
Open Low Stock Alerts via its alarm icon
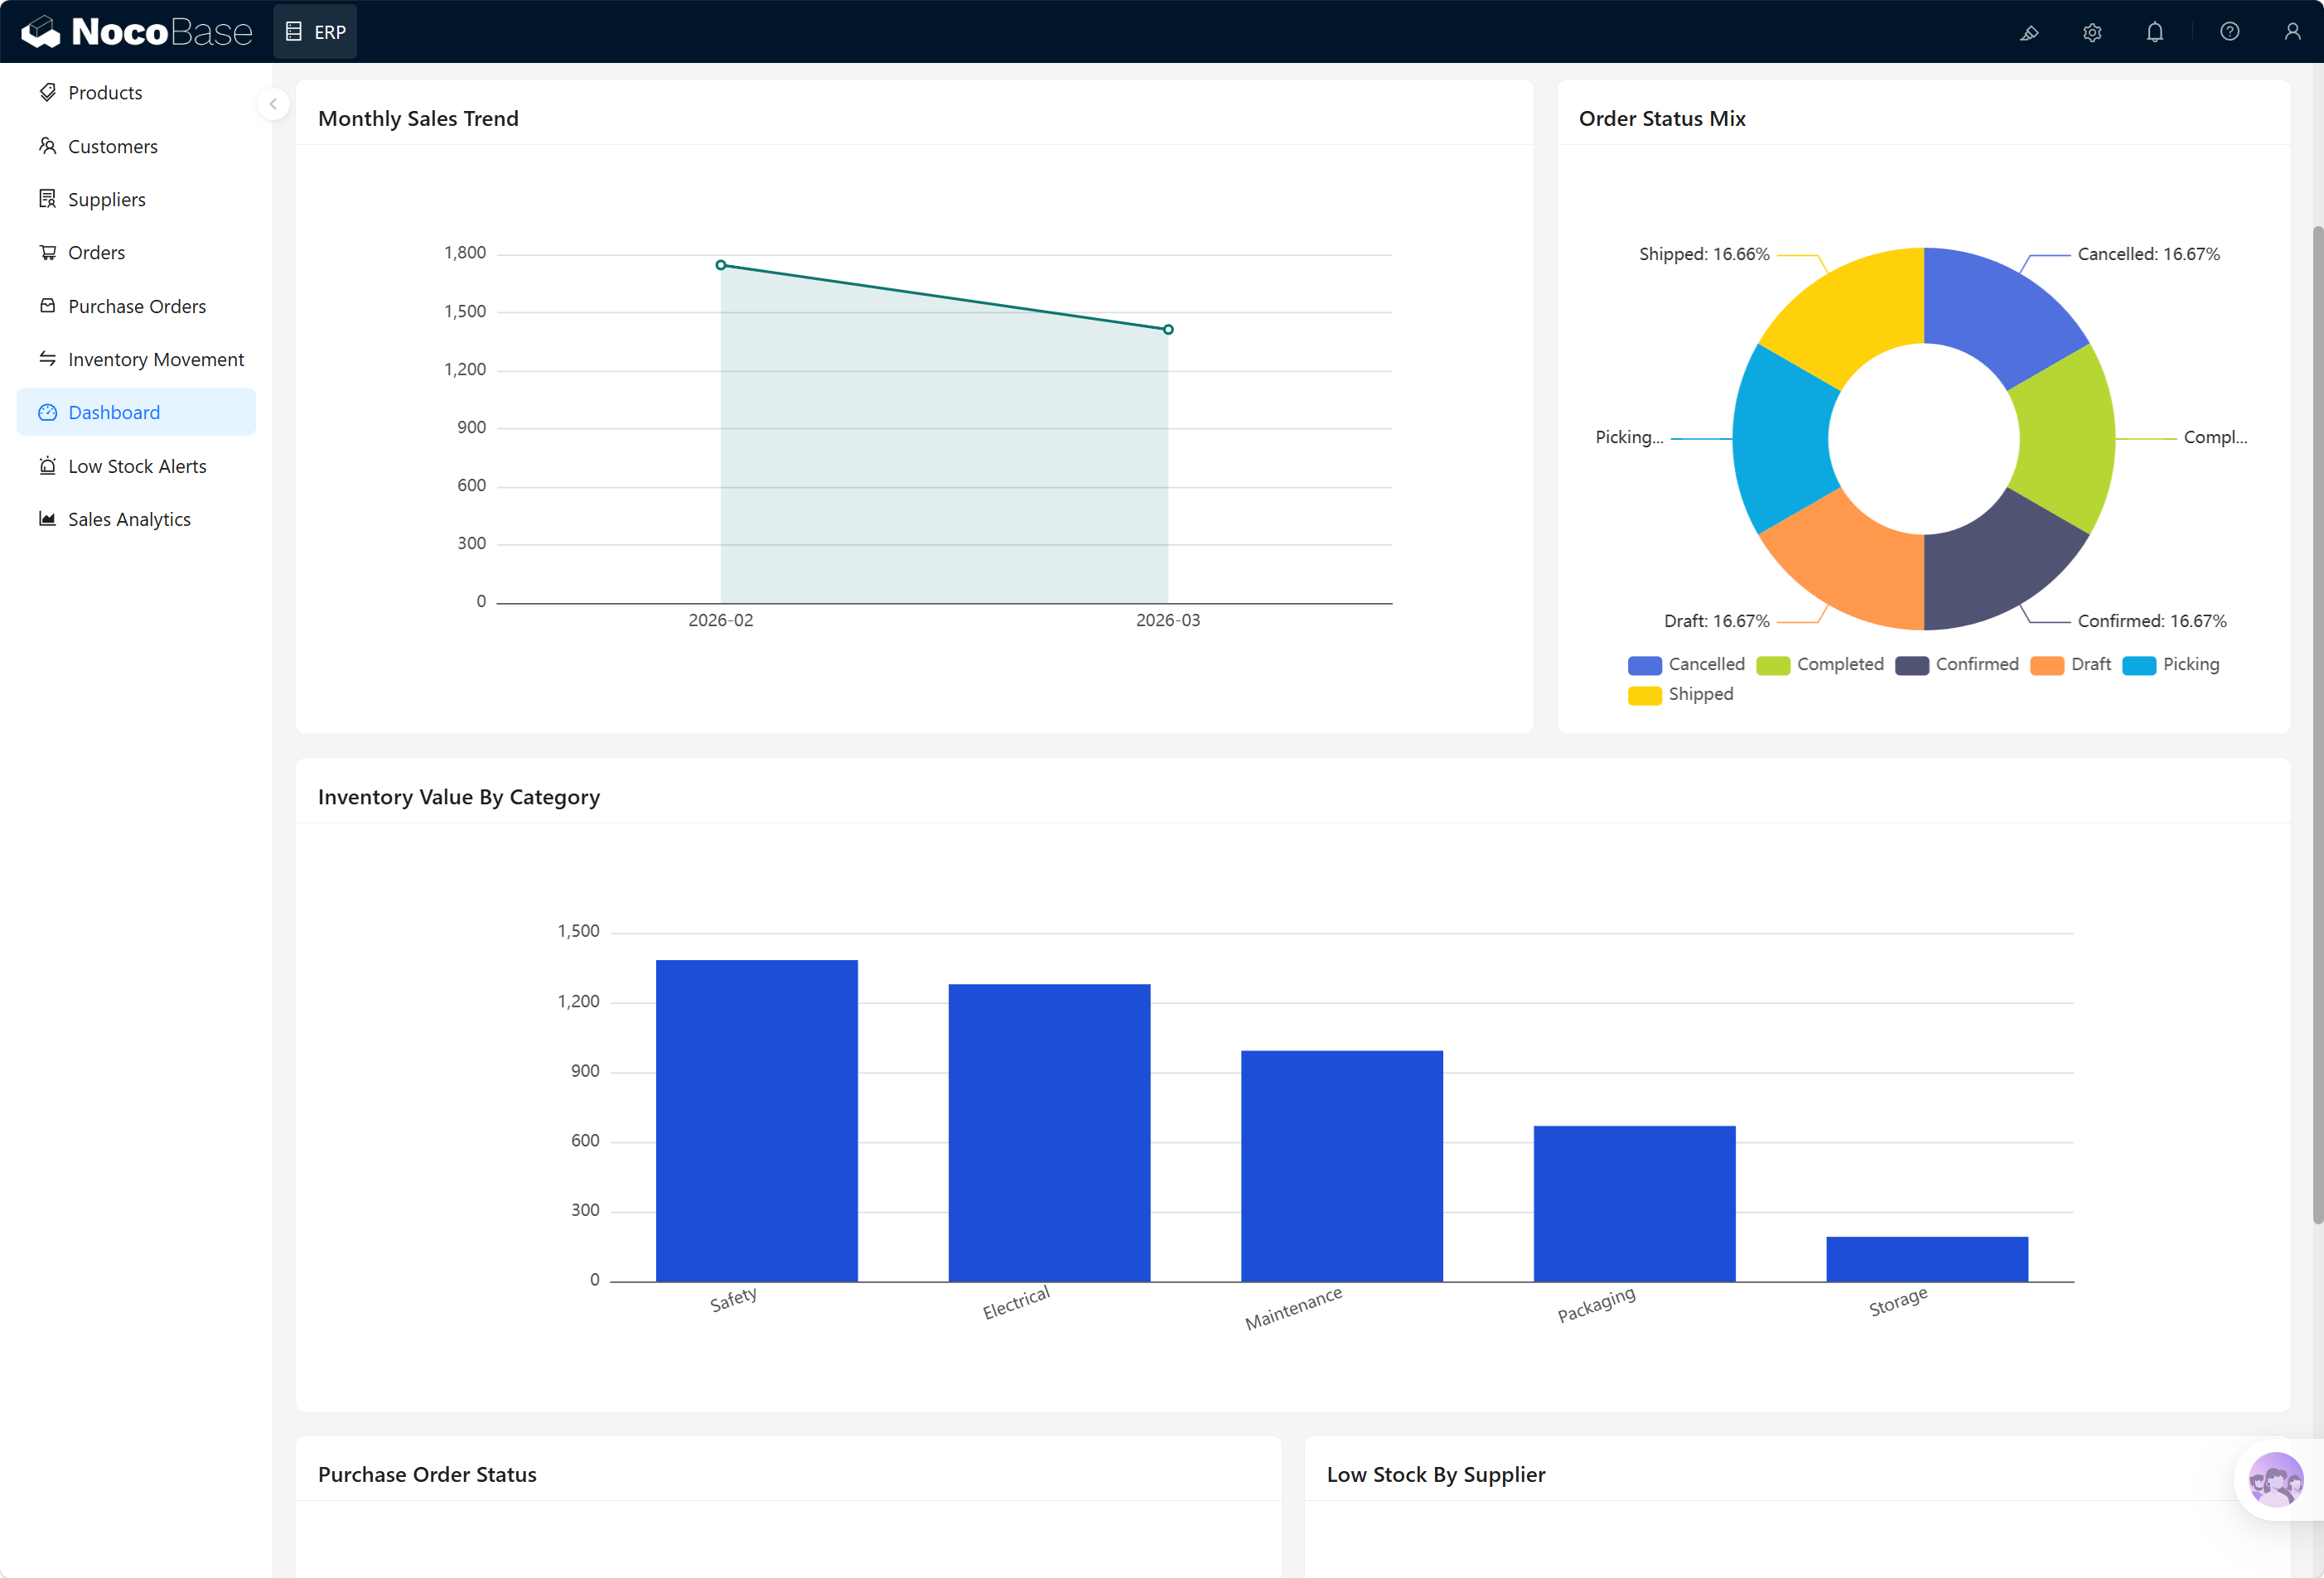[x=47, y=465]
